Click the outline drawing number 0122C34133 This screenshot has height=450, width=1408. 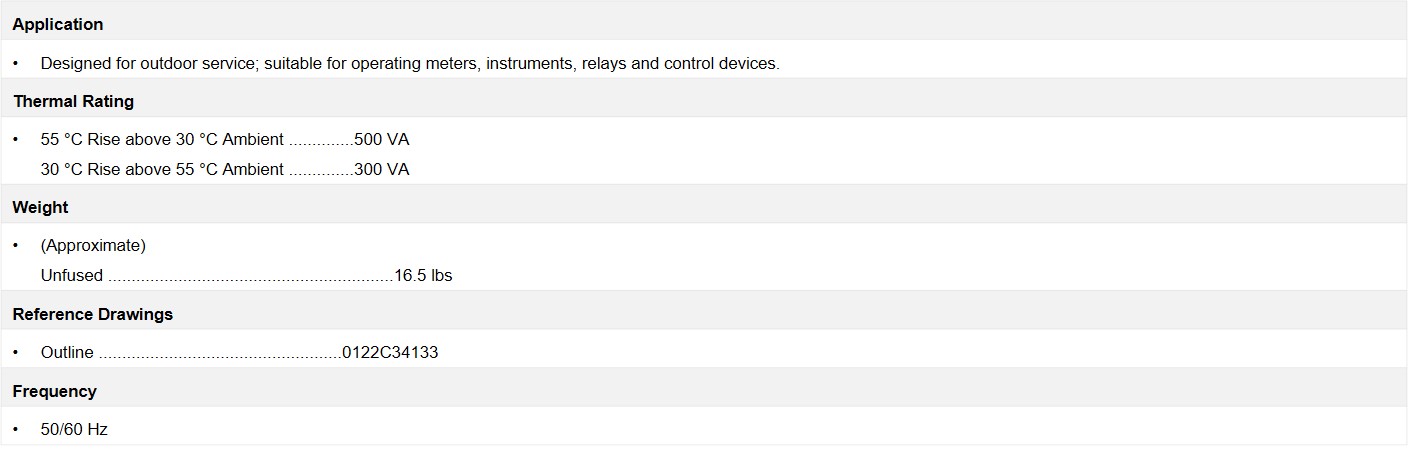(x=390, y=352)
